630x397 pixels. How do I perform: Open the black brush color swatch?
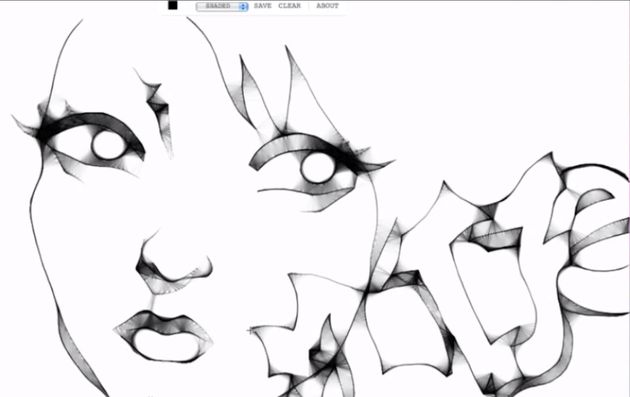pos(173,5)
